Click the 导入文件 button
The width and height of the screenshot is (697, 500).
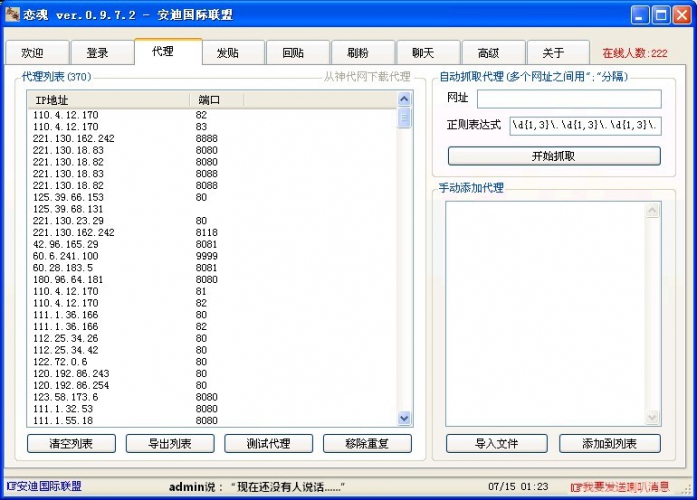point(497,444)
